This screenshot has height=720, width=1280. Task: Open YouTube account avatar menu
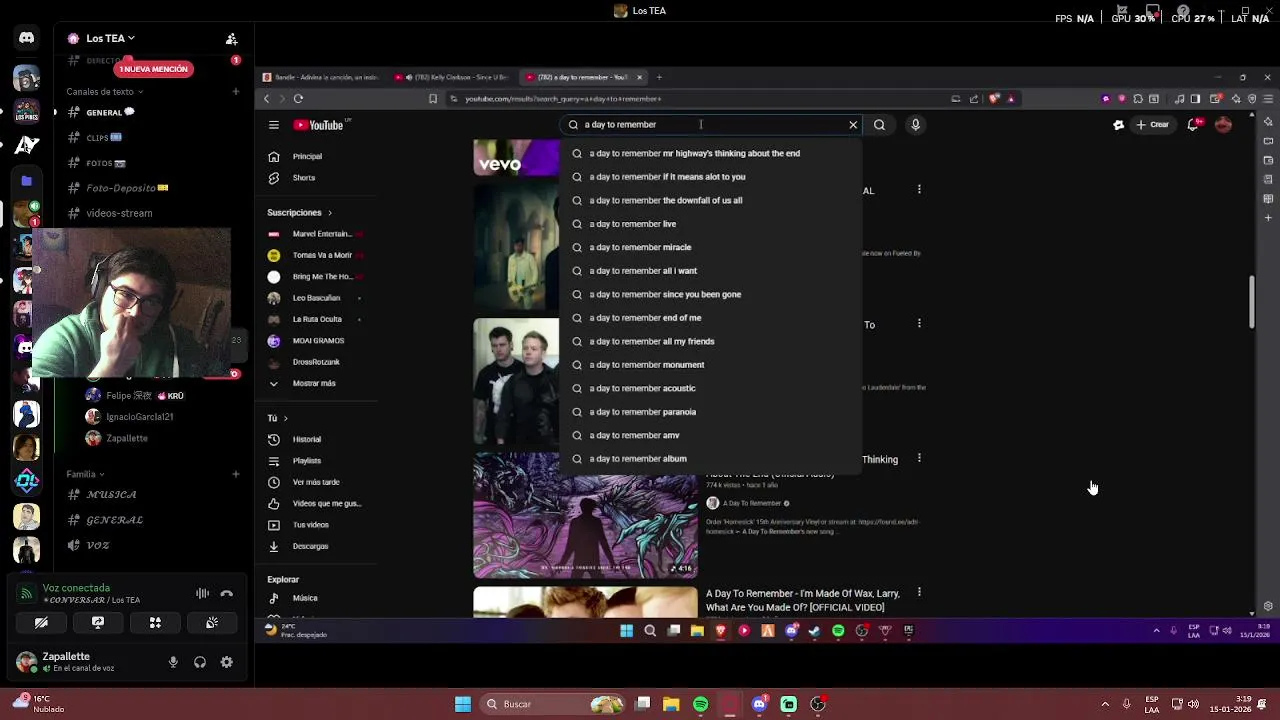(1223, 125)
